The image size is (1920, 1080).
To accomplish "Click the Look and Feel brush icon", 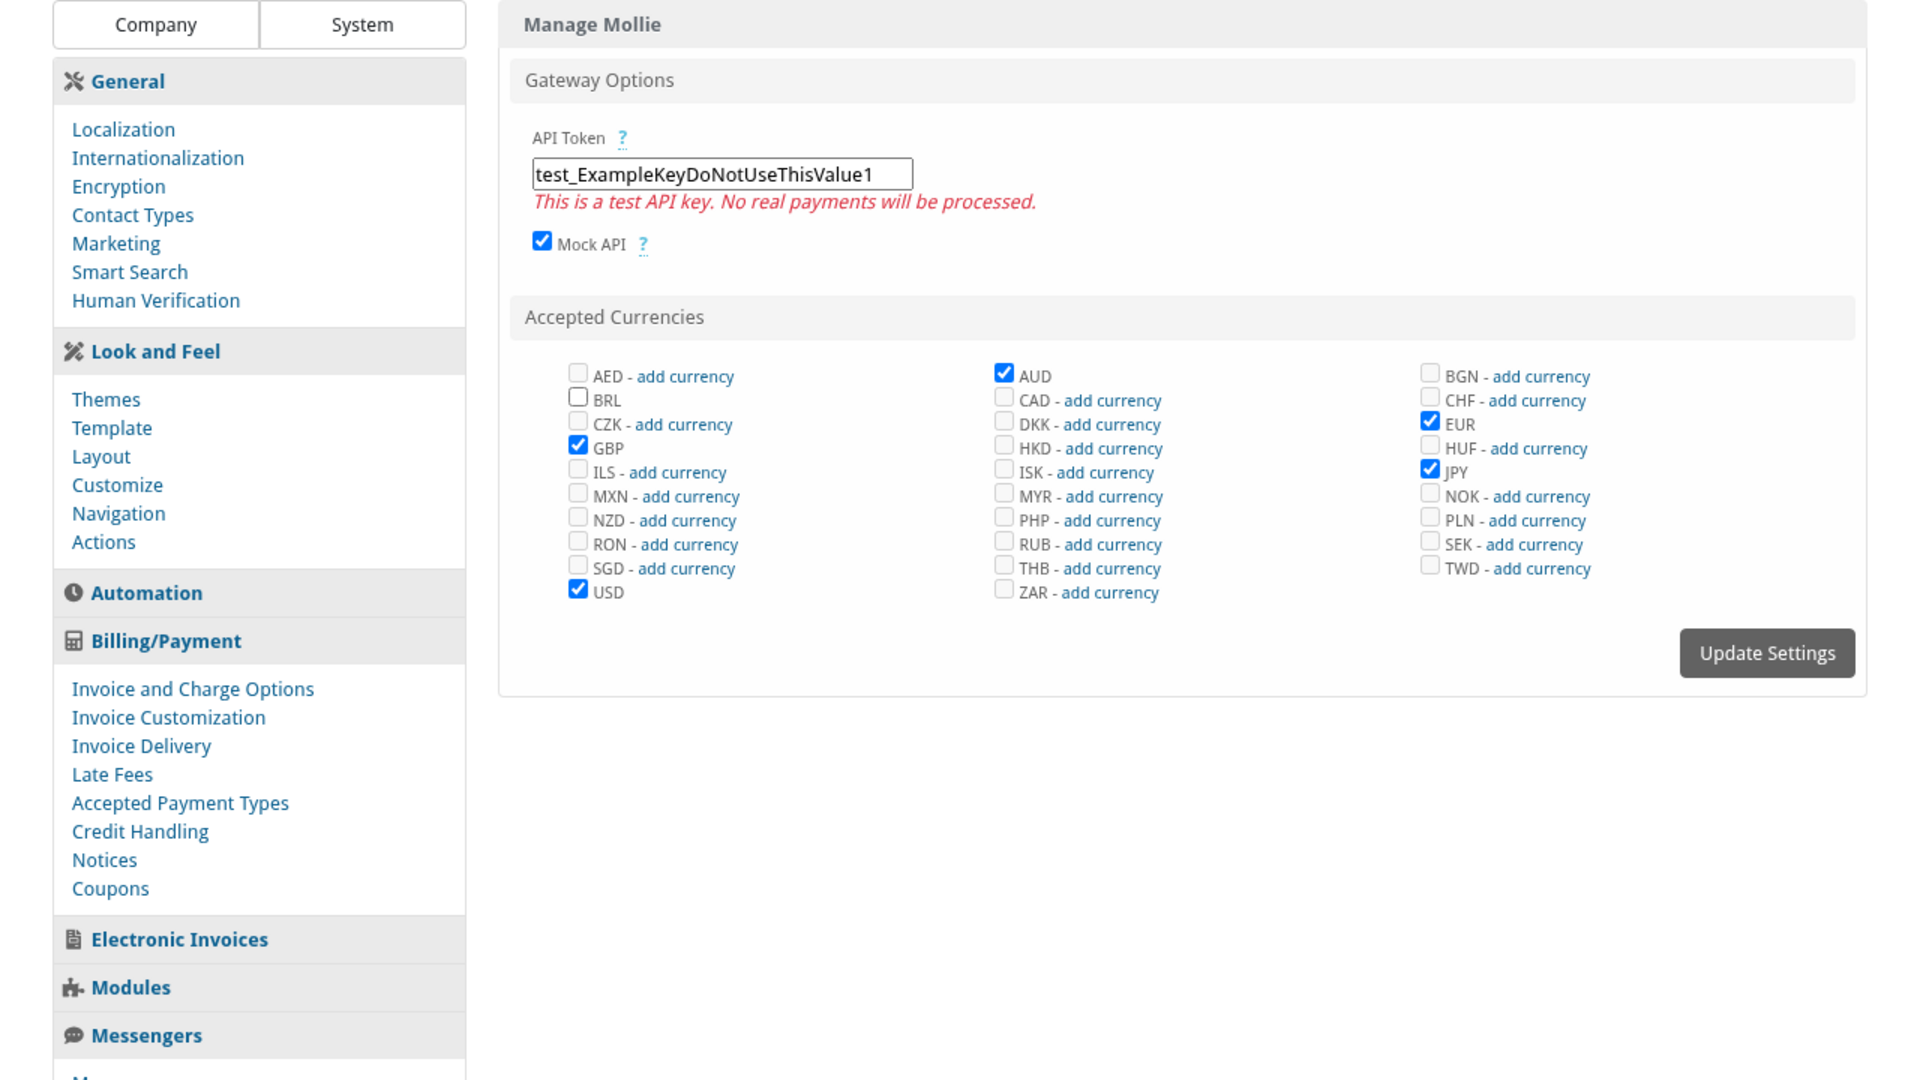I will pos(74,352).
